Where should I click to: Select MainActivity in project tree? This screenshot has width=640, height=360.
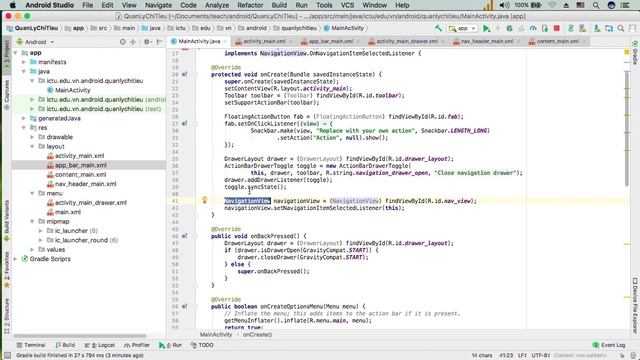coord(72,90)
